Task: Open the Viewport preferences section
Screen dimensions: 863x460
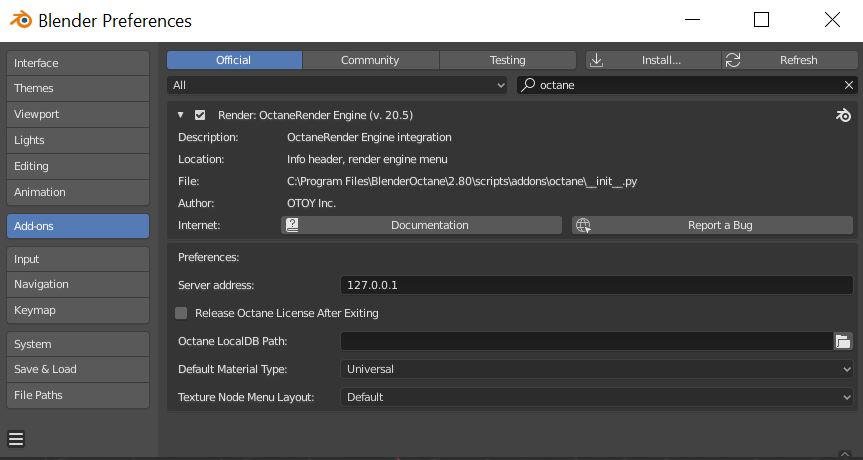Action: point(78,114)
